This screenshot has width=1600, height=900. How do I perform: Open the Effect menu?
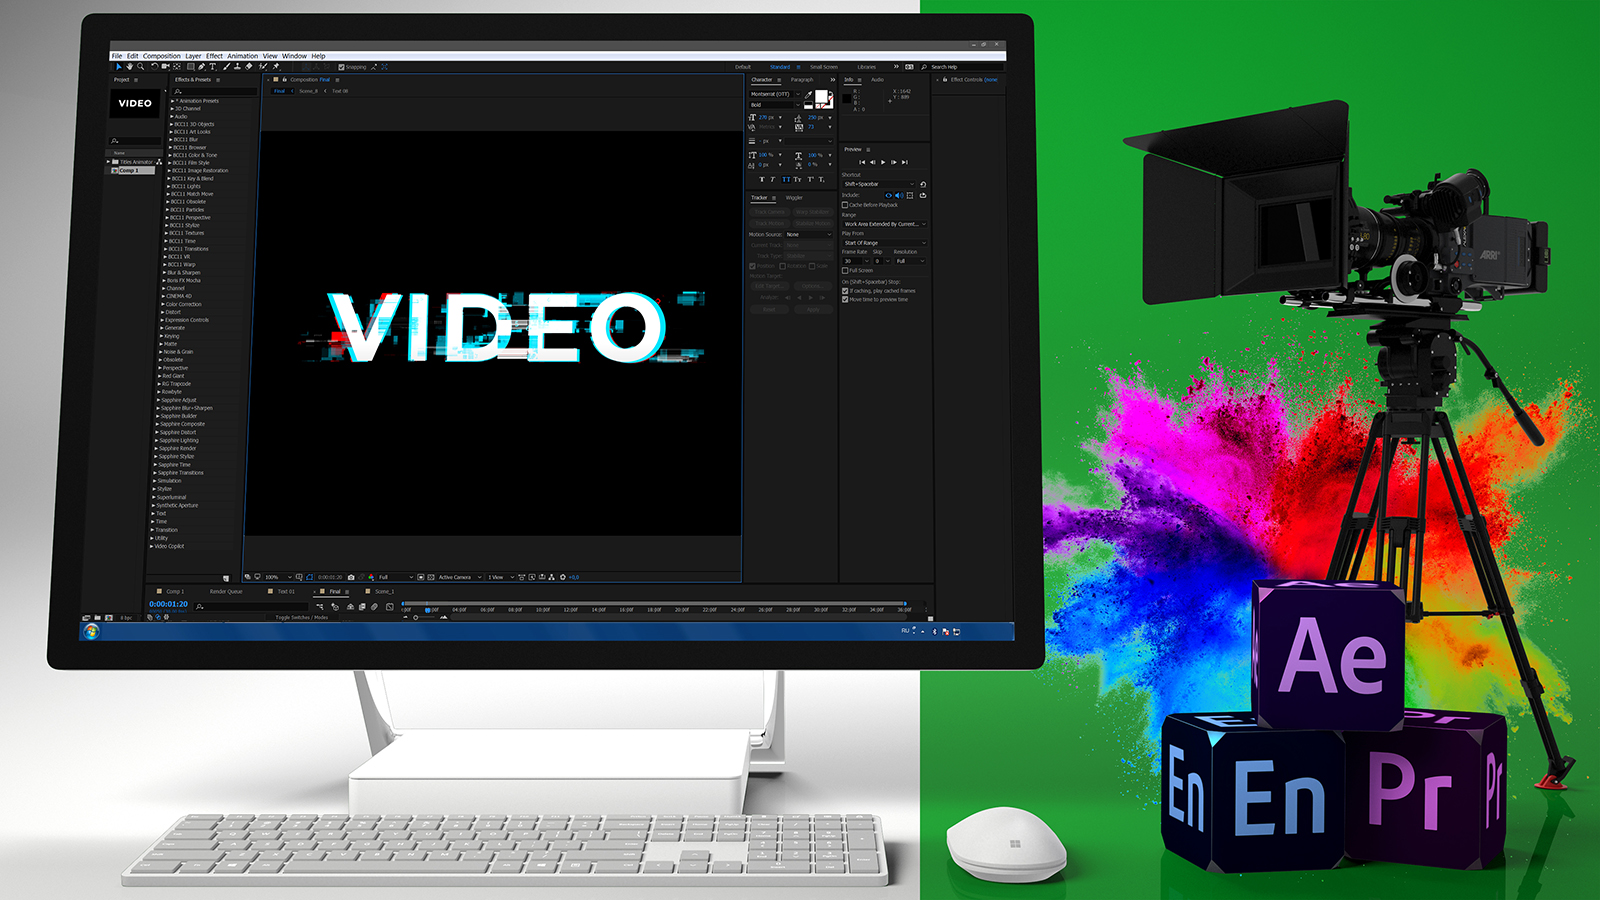point(214,56)
